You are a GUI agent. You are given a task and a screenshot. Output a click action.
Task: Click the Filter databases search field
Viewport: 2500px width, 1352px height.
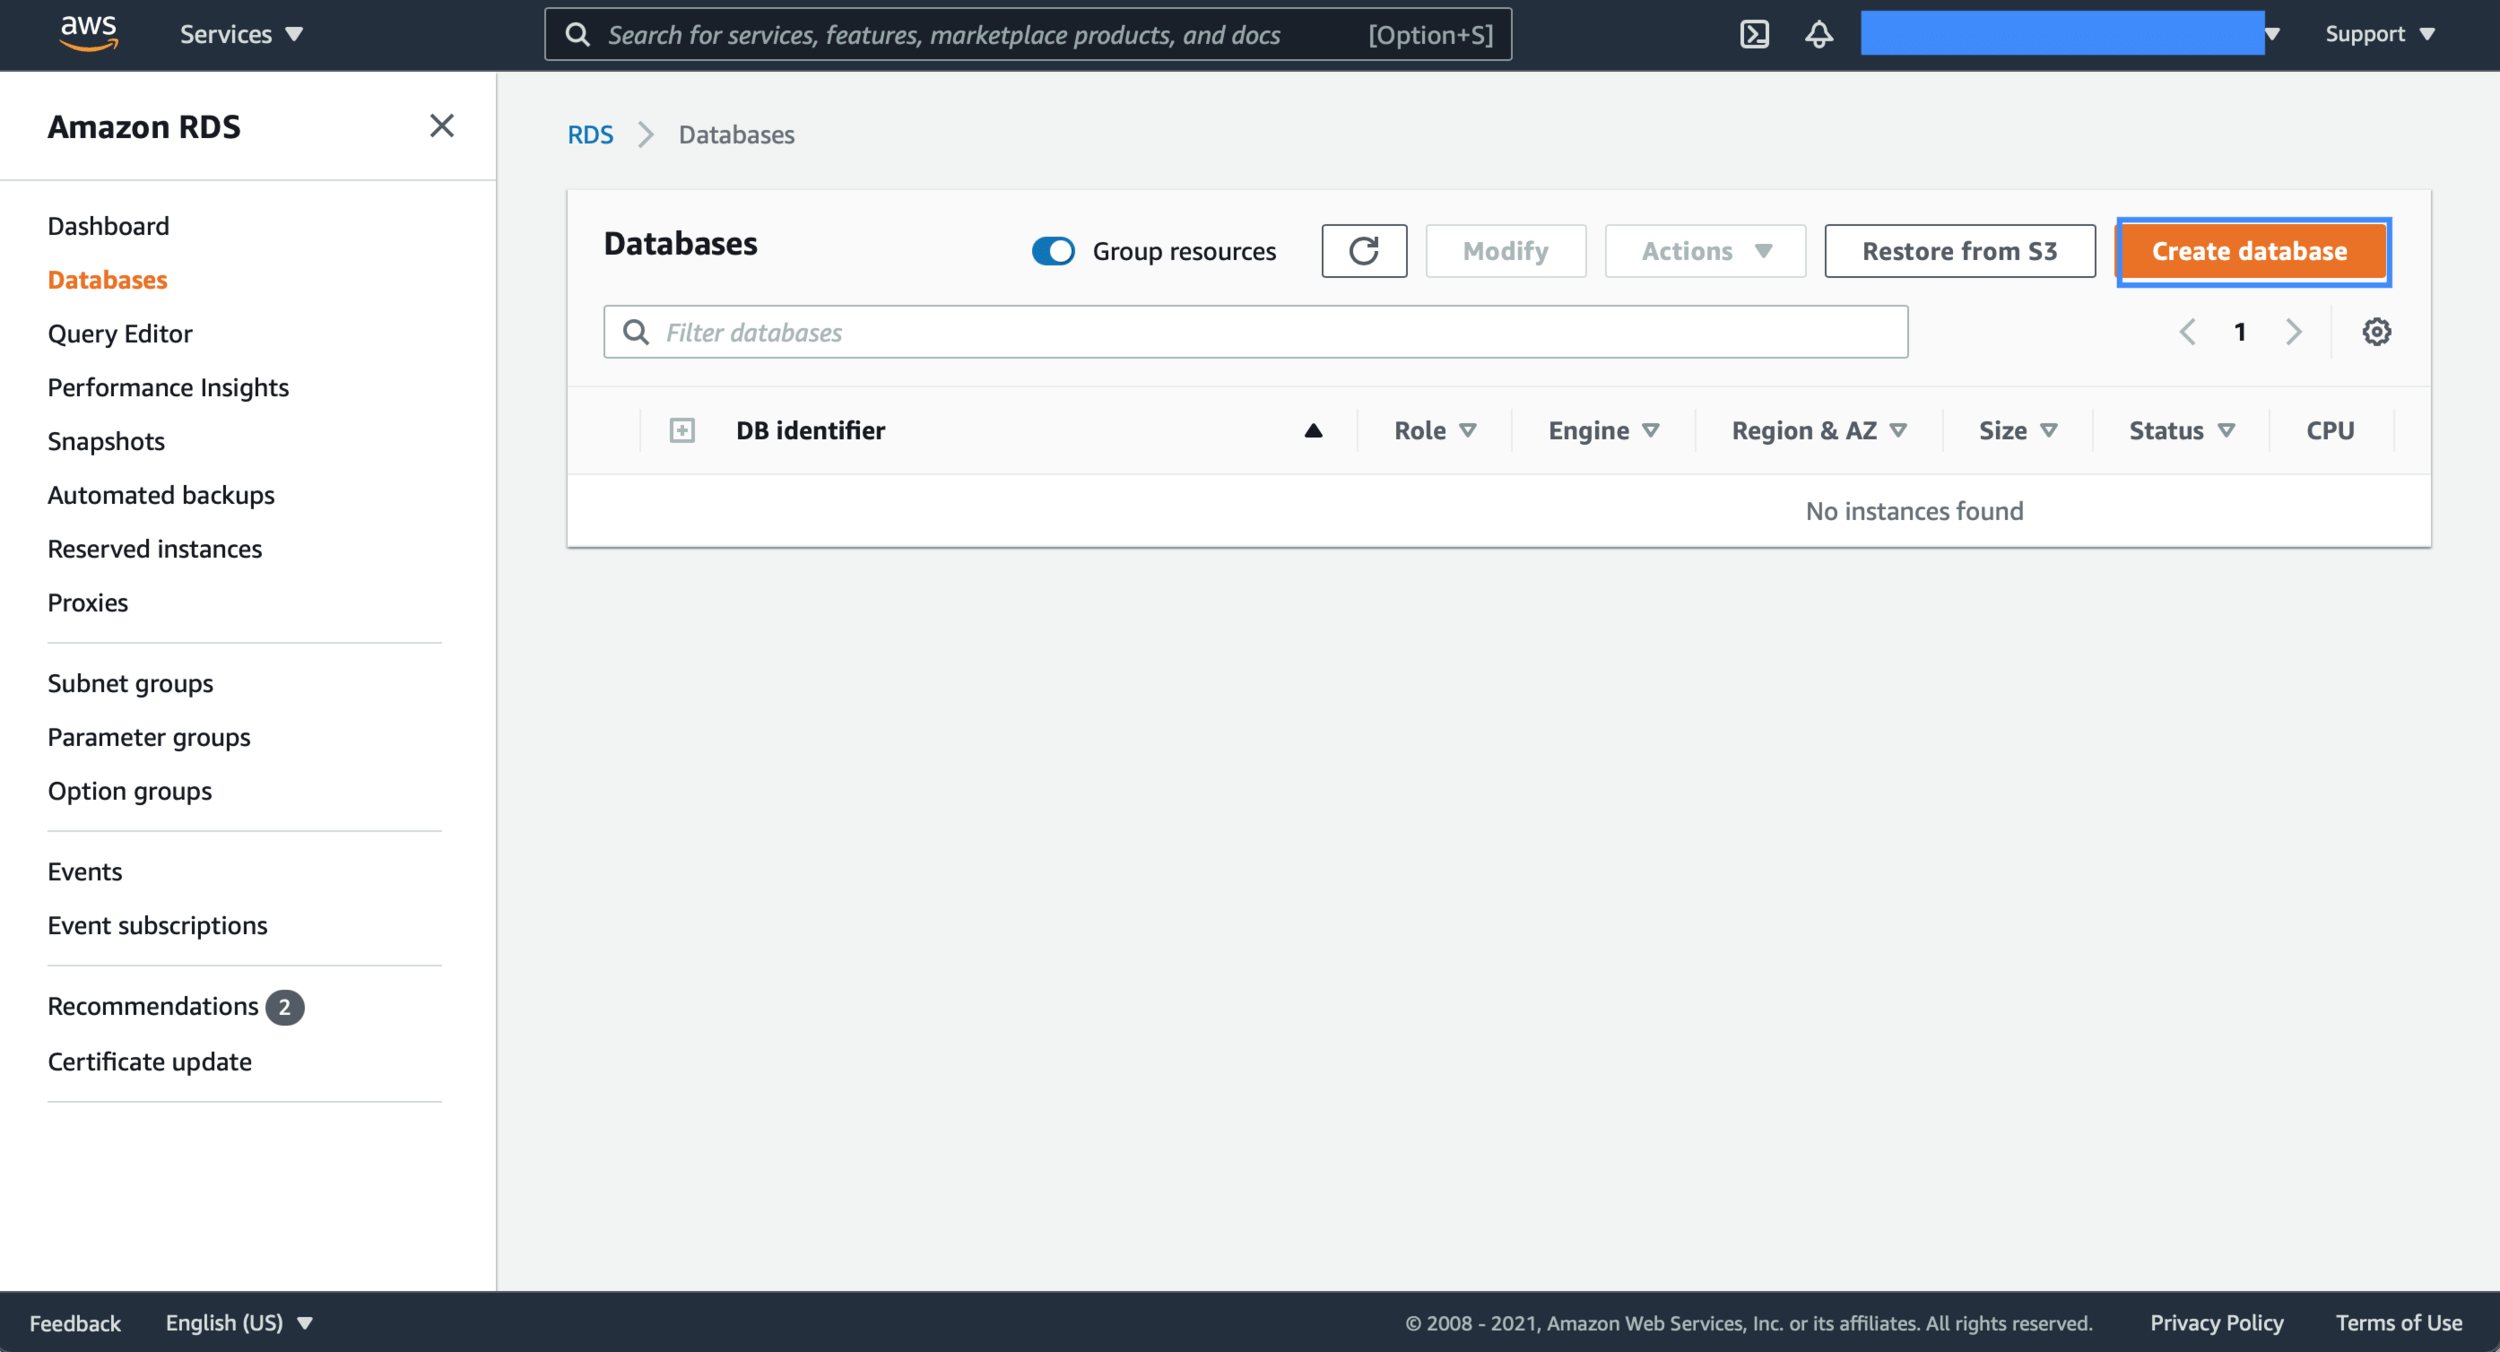pos(1255,332)
